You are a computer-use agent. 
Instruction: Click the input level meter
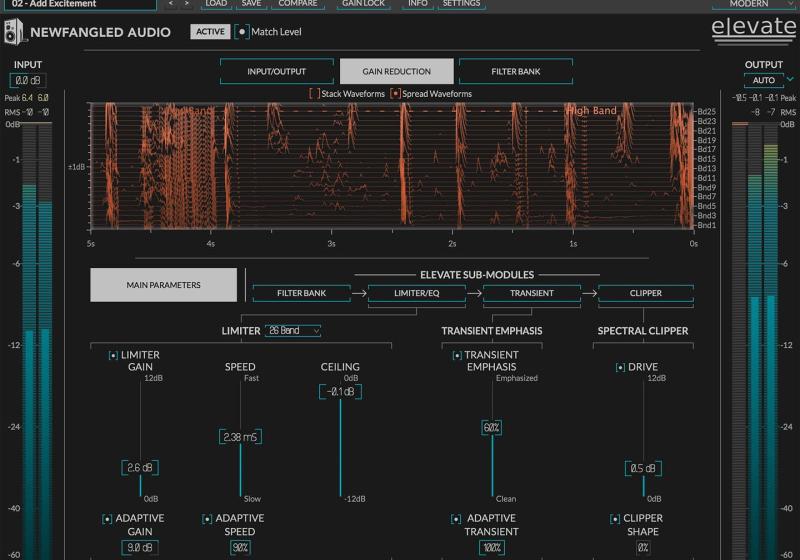click(37, 341)
